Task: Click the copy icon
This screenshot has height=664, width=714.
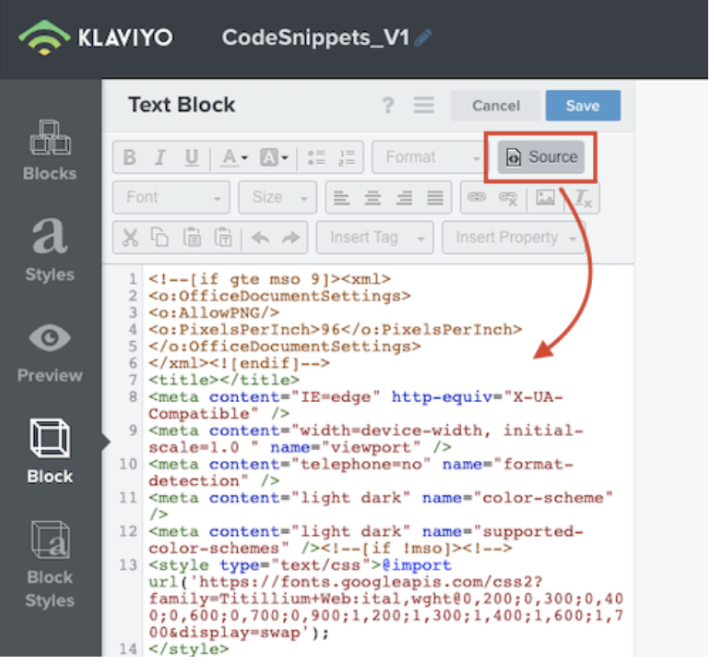Action: 160,237
